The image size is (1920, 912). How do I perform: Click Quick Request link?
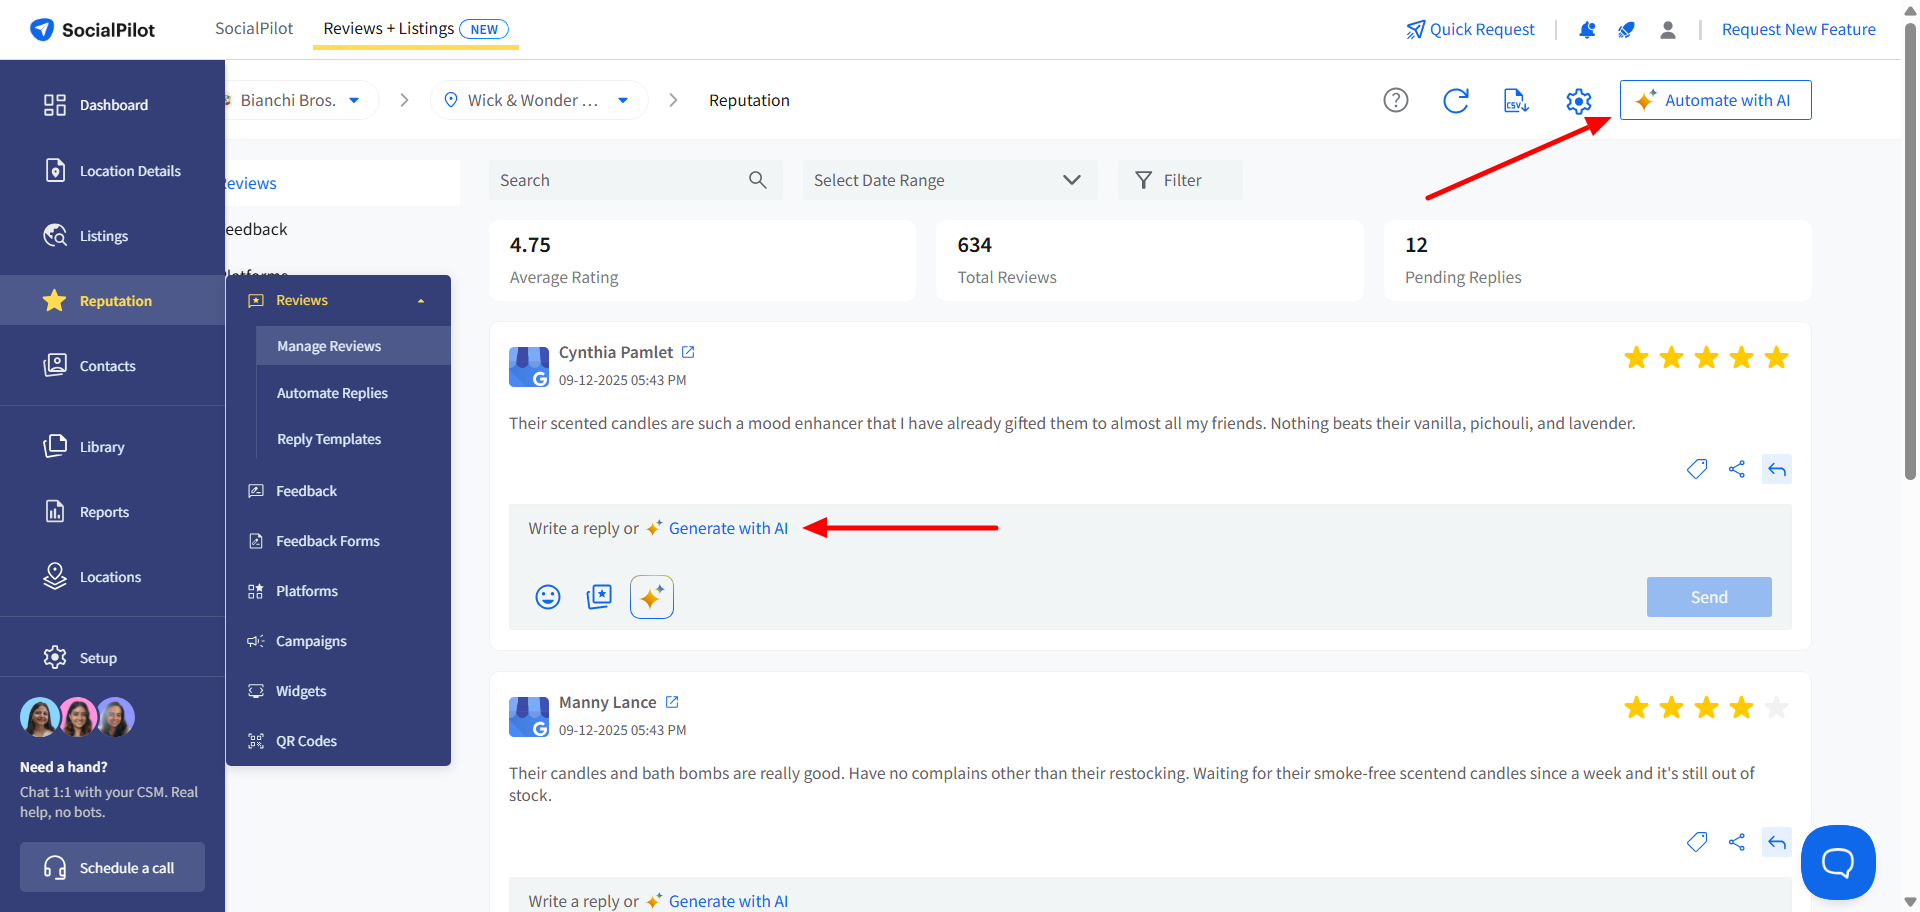click(1470, 30)
